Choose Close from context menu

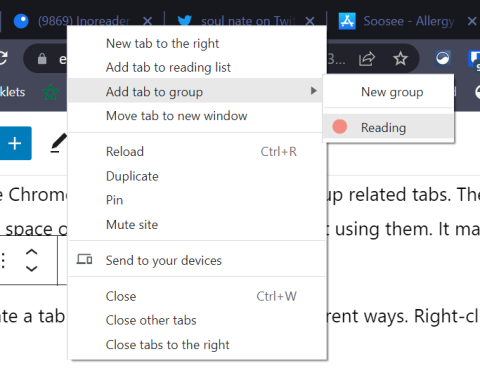pyautogui.click(x=197, y=296)
